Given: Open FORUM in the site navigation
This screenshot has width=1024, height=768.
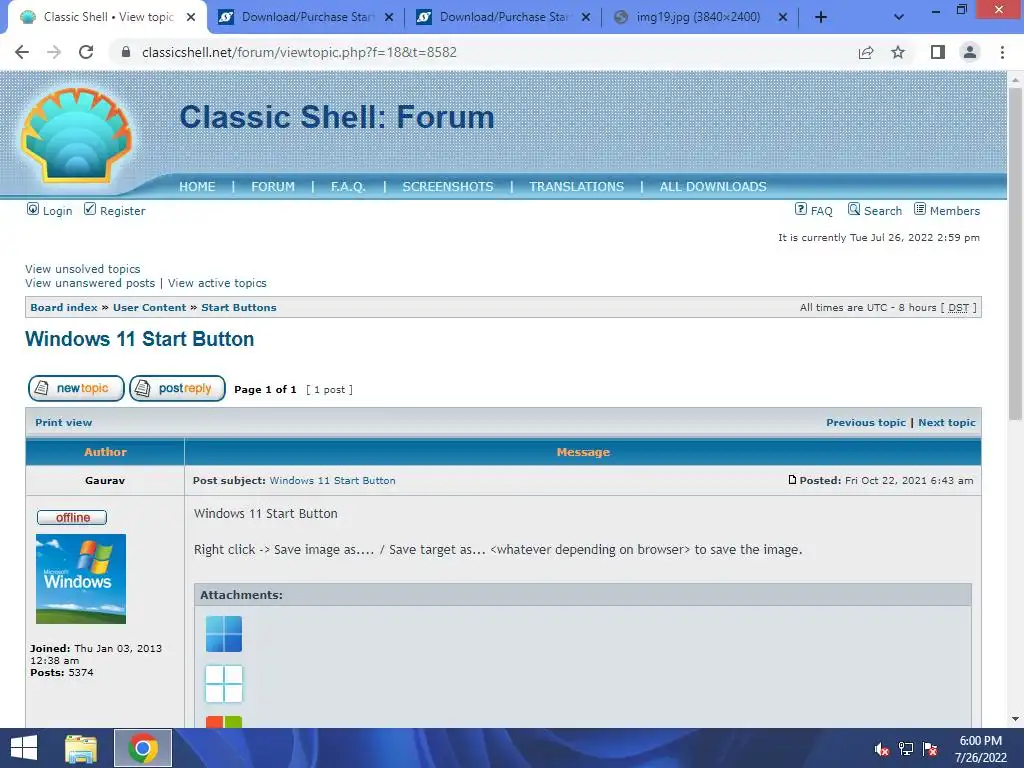Looking at the screenshot, I should click(x=273, y=187).
